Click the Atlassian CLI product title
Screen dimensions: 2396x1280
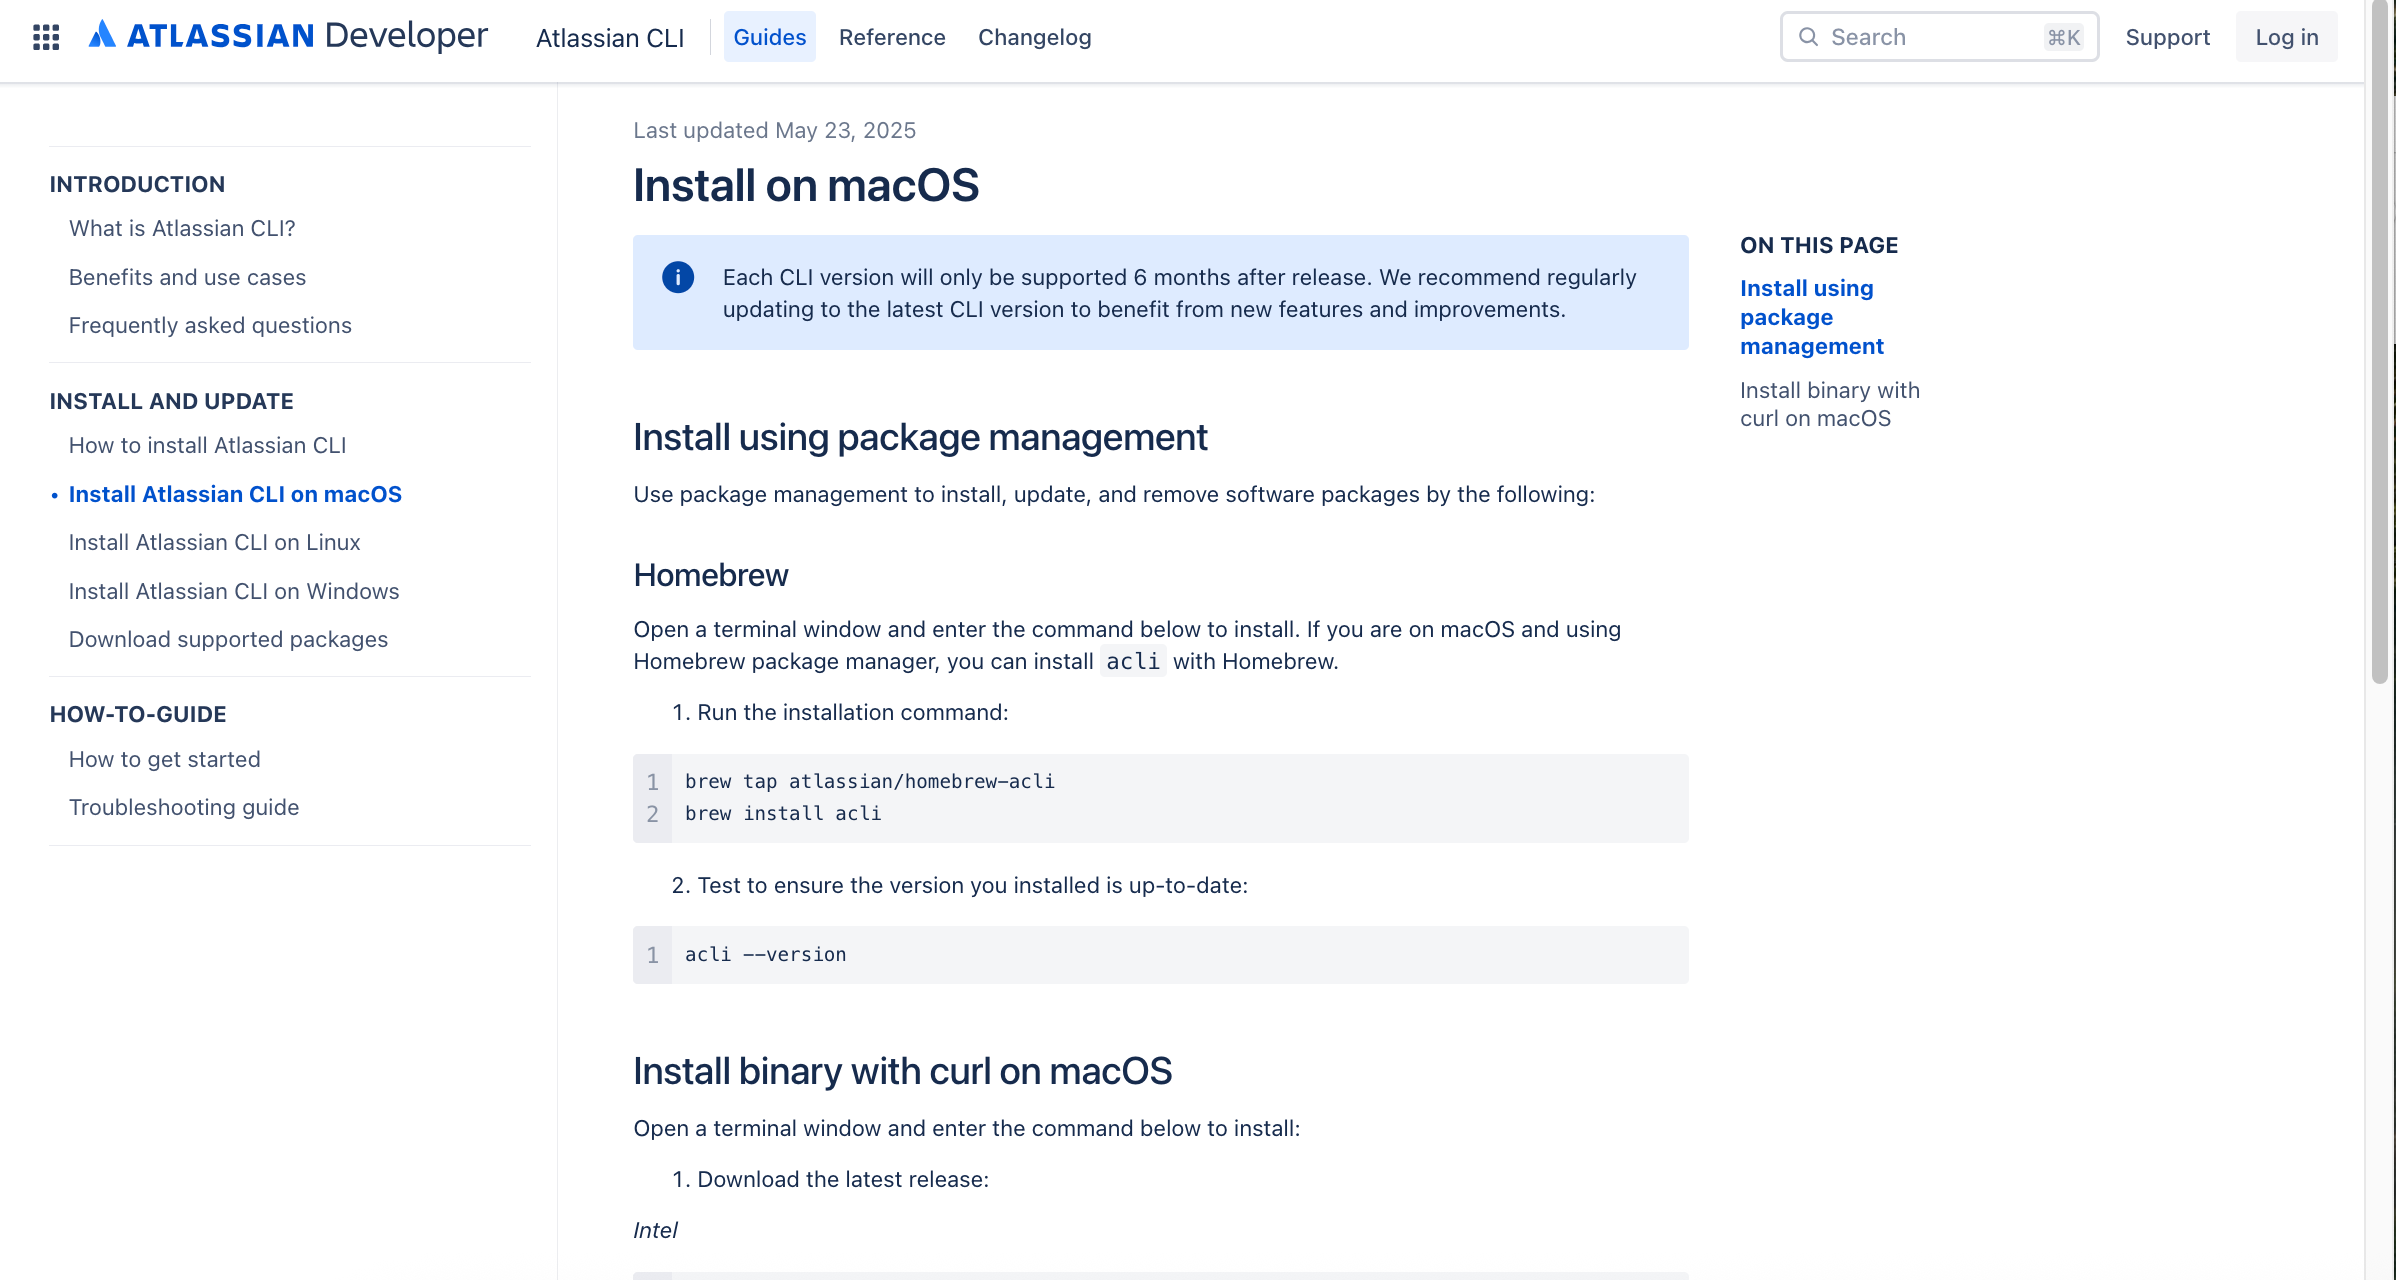[610, 38]
